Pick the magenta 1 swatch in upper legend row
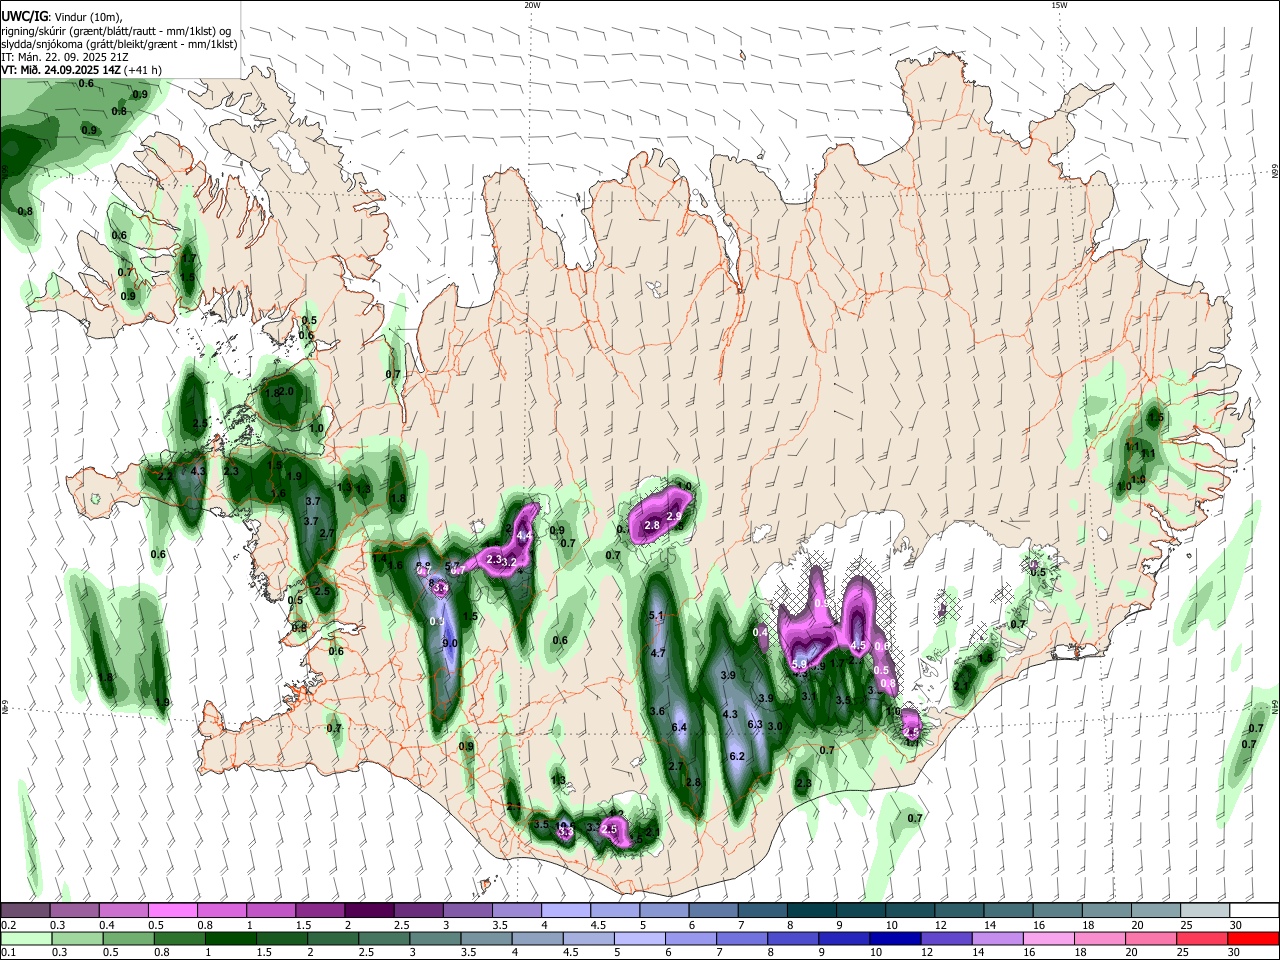This screenshot has height=960, width=1280. 270,910
